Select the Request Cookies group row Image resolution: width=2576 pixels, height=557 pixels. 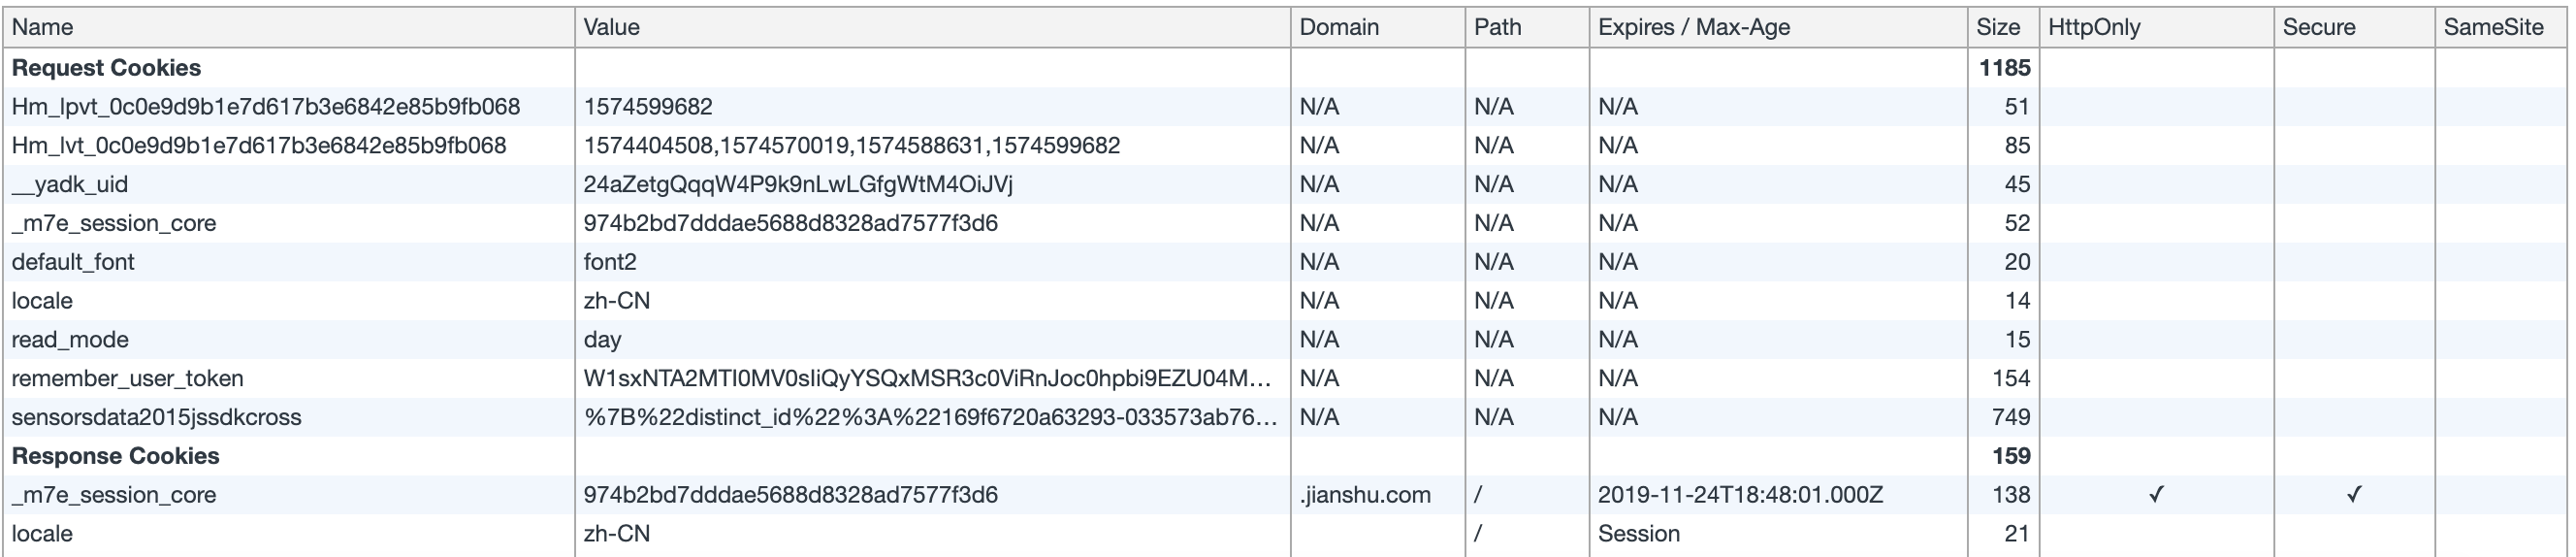[106, 68]
